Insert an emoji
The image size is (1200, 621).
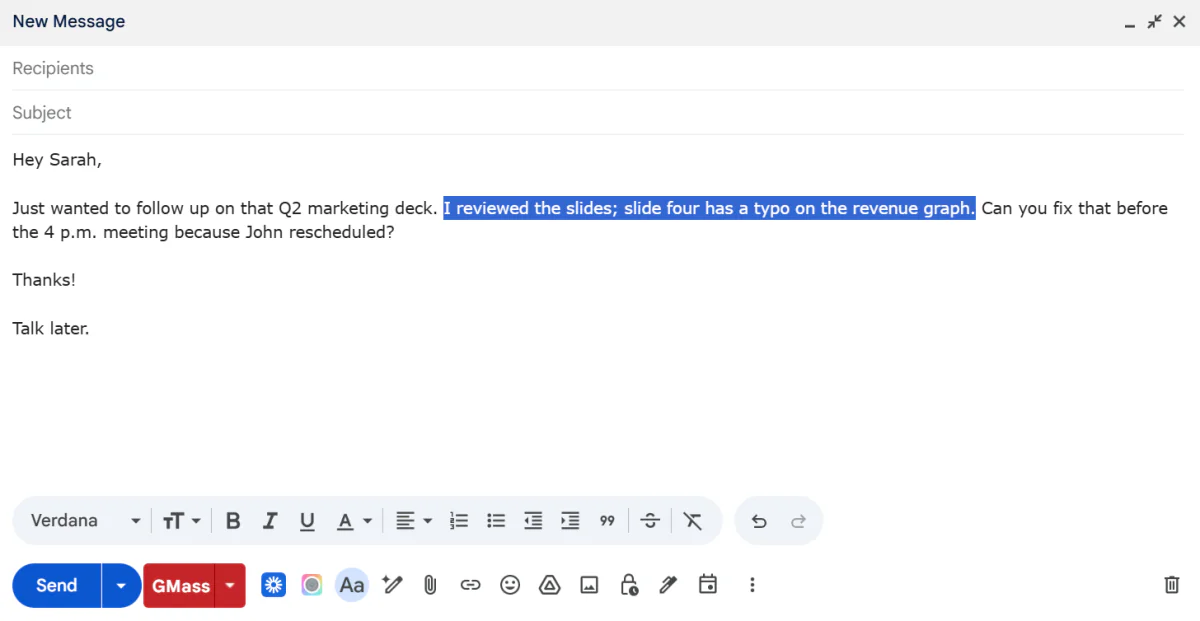pos(510,585)
